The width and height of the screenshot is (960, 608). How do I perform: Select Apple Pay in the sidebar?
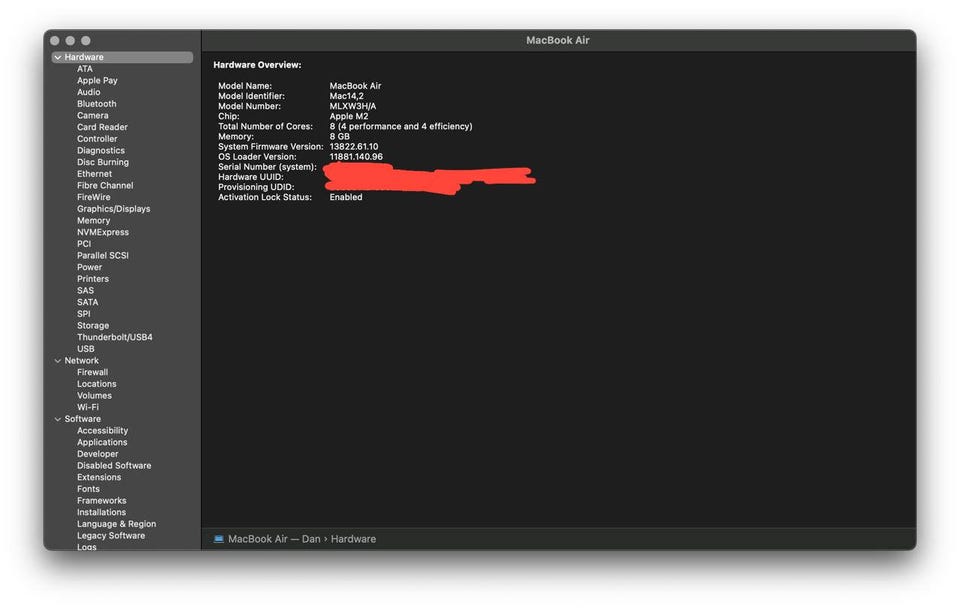point(97,80)
